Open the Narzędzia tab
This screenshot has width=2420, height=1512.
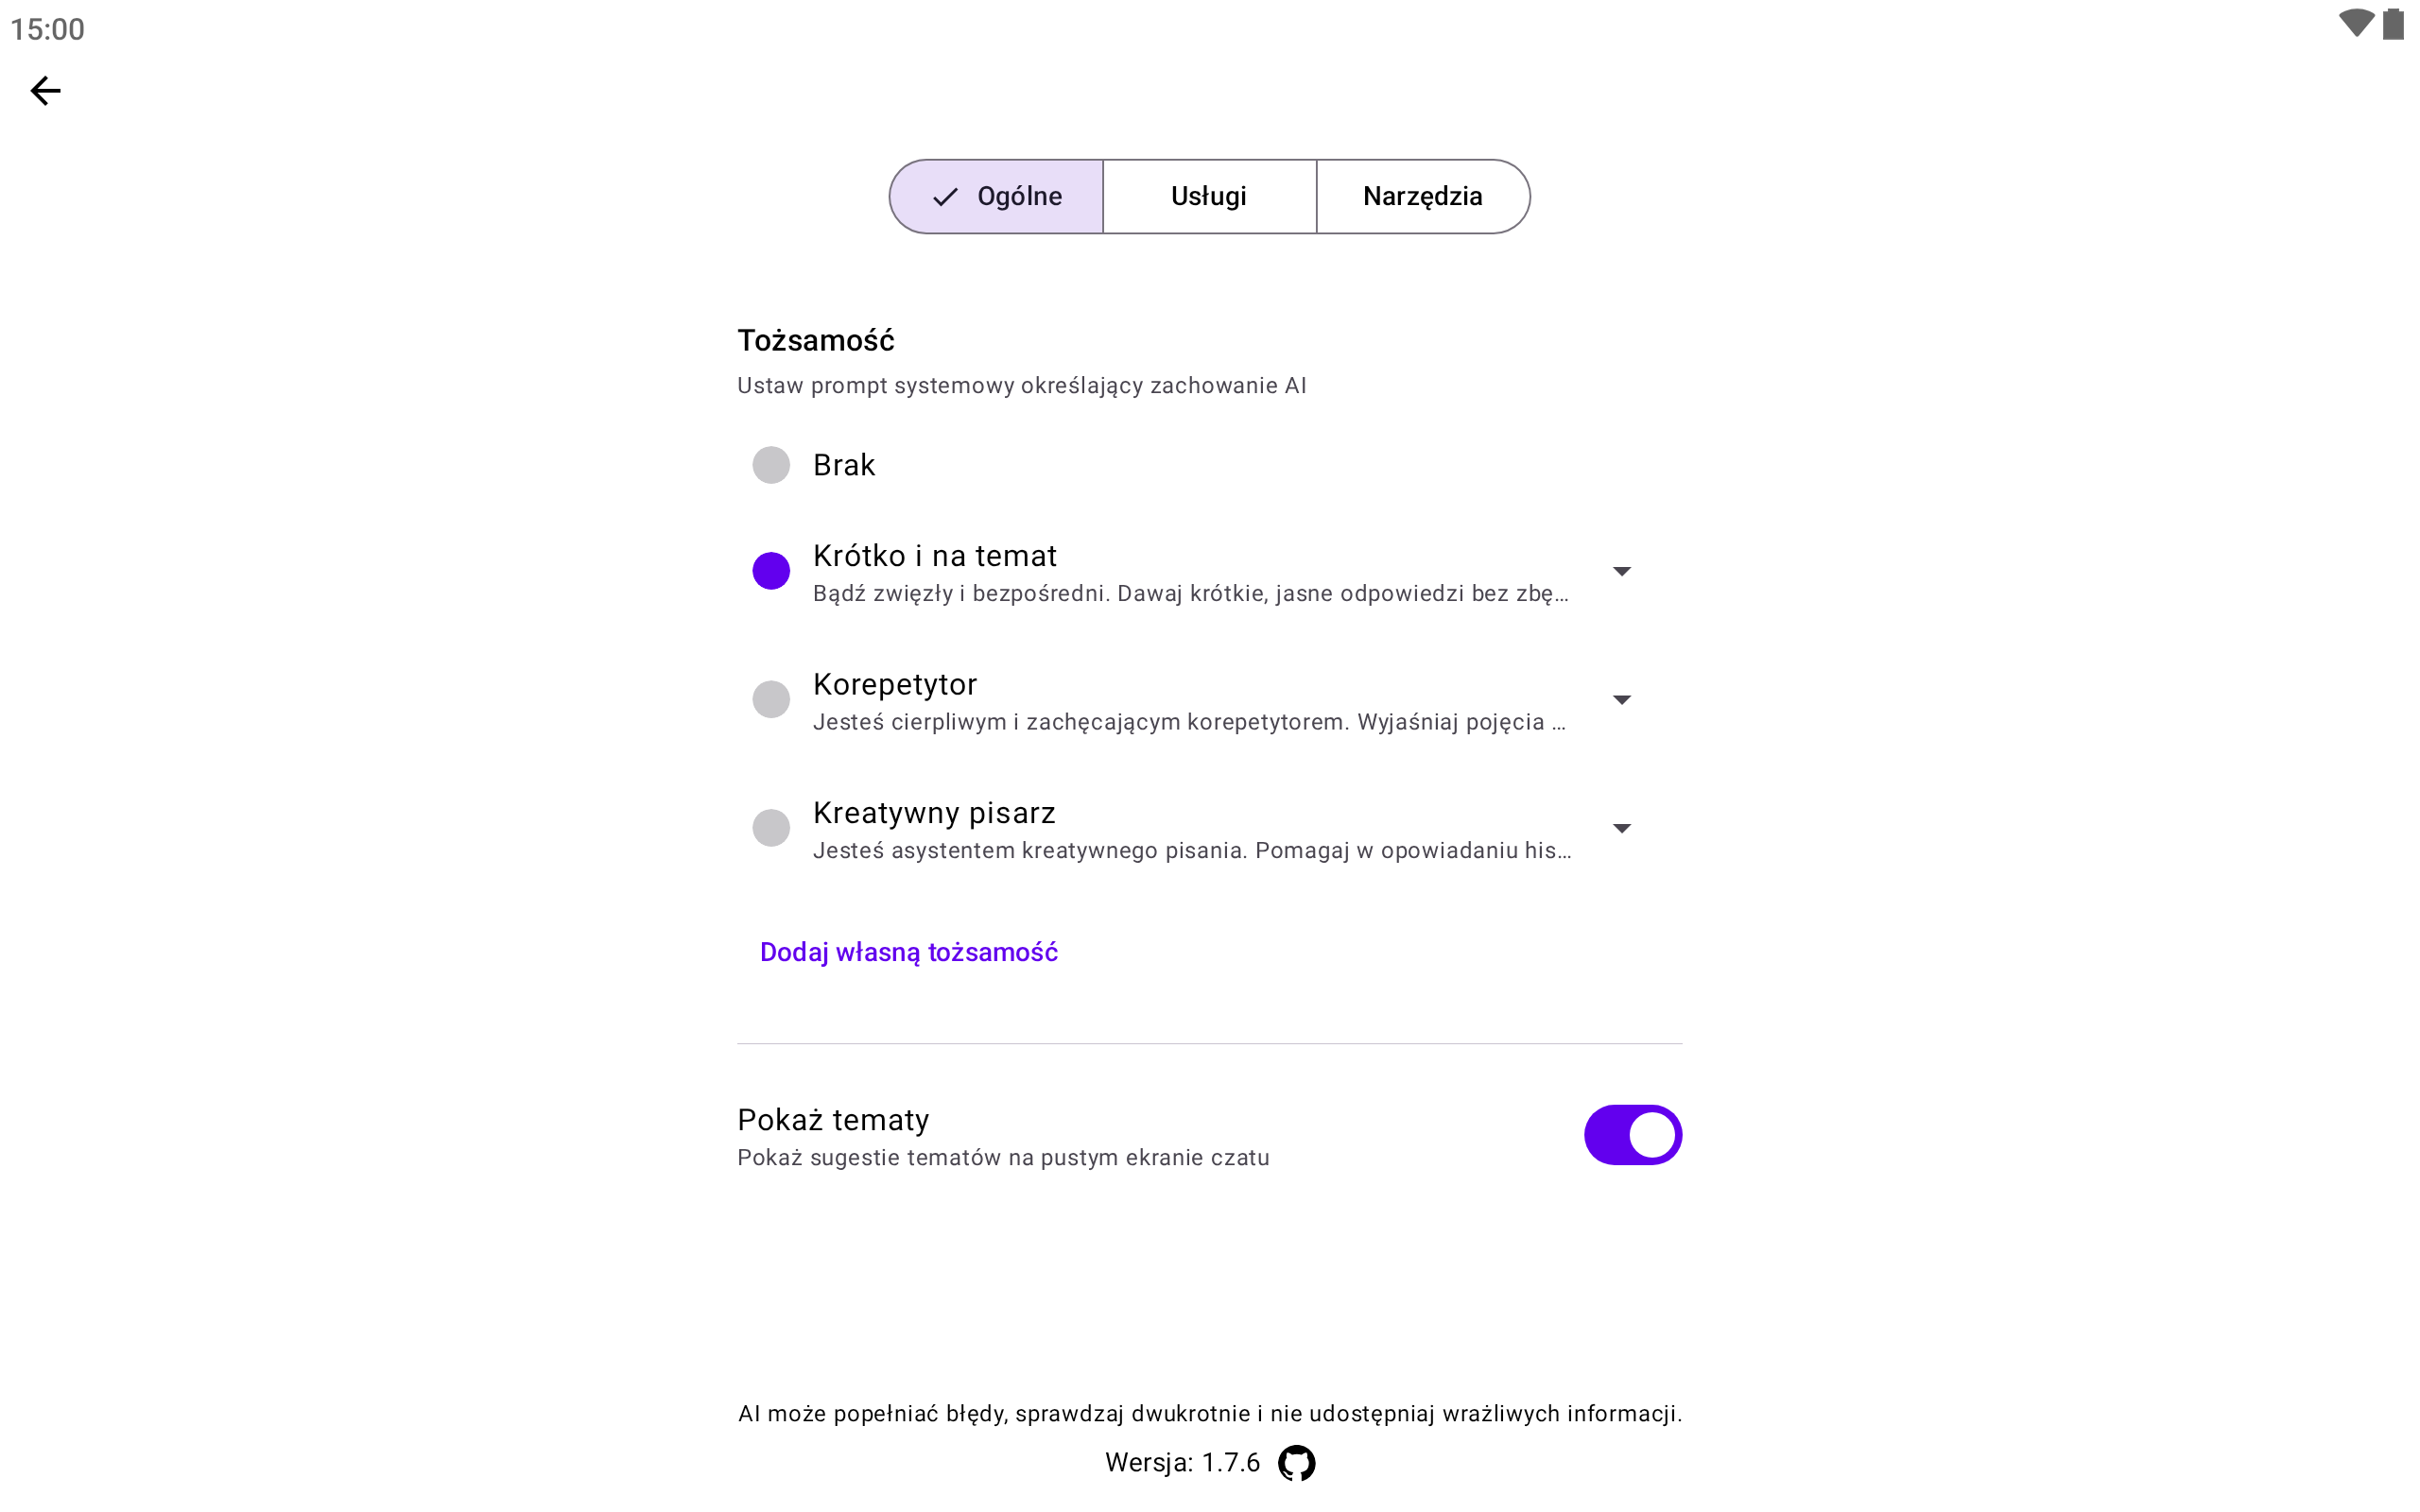(1422, 197)
